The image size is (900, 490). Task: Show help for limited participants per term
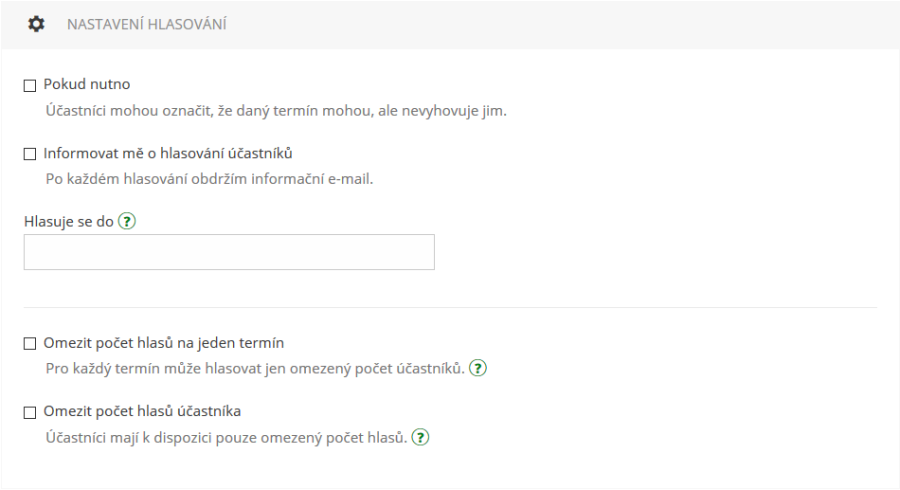click(x=478, y=368)
